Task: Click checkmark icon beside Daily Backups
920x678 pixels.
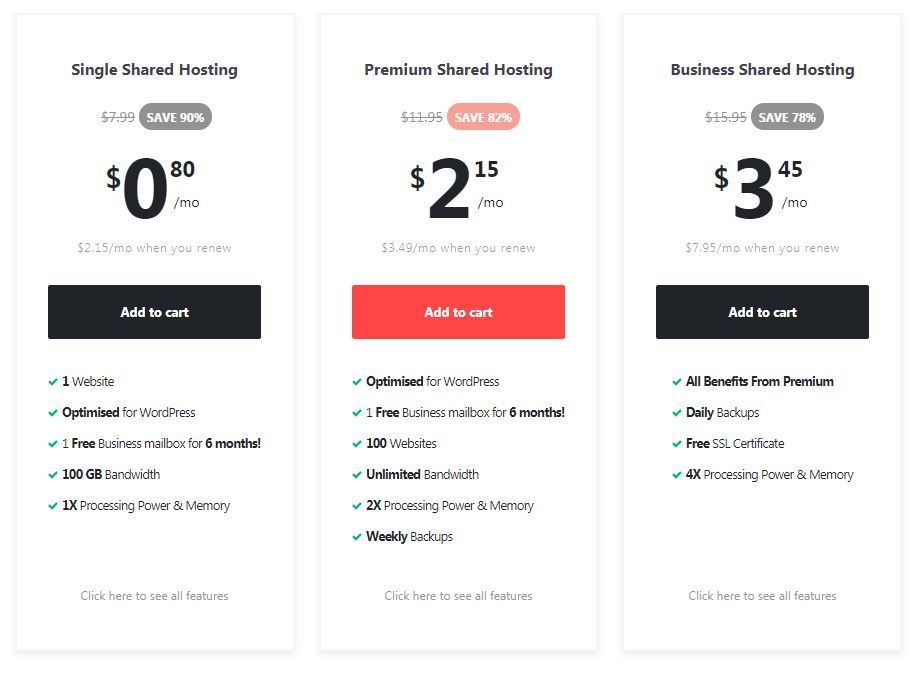Action: 677,413
